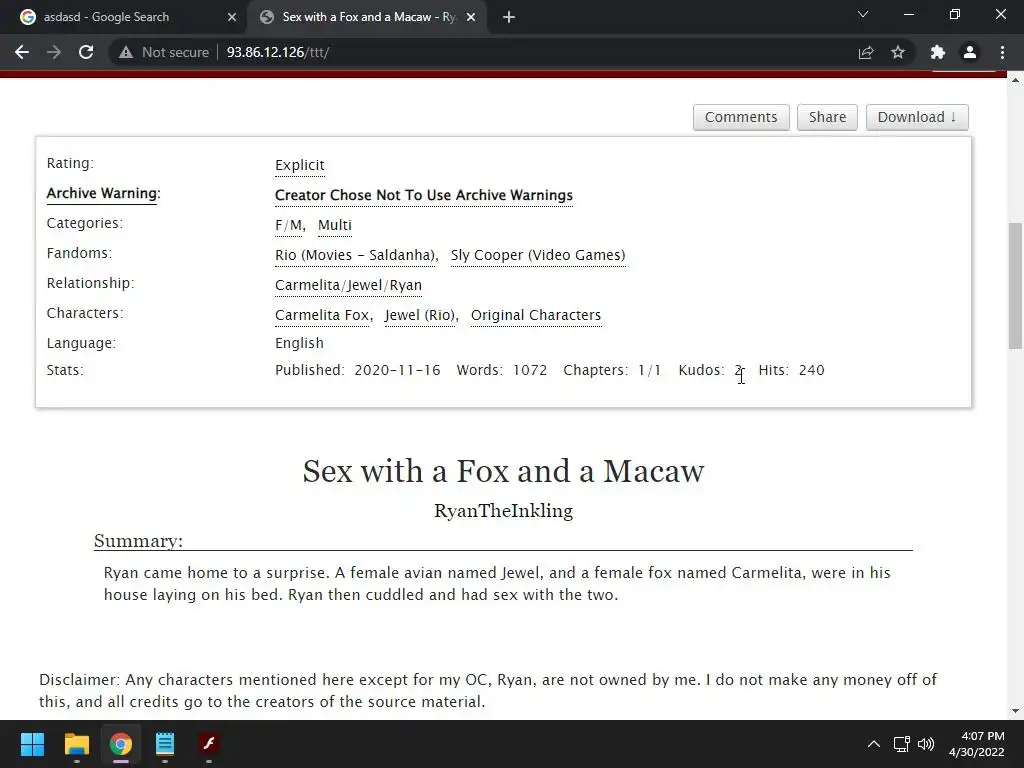Screen dimensions: 1024x768
Task: Click the browser forward arrow
Action: coord(54,52)
